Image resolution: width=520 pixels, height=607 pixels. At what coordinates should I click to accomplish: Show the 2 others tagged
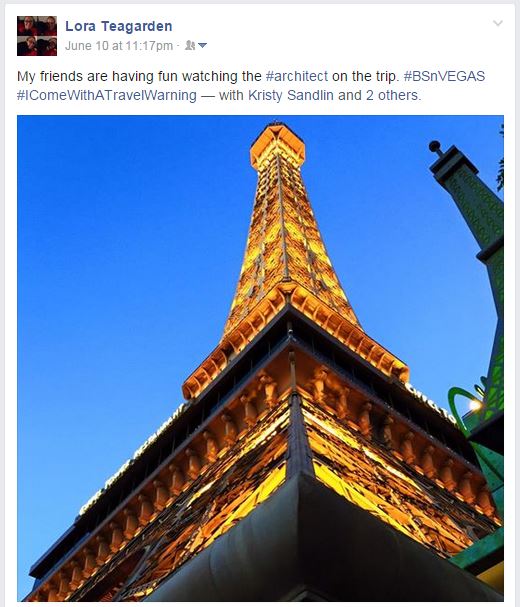click(393, 95)
